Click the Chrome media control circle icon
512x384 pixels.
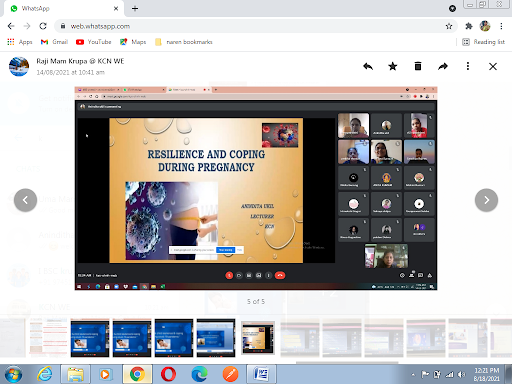coord(452,9)
